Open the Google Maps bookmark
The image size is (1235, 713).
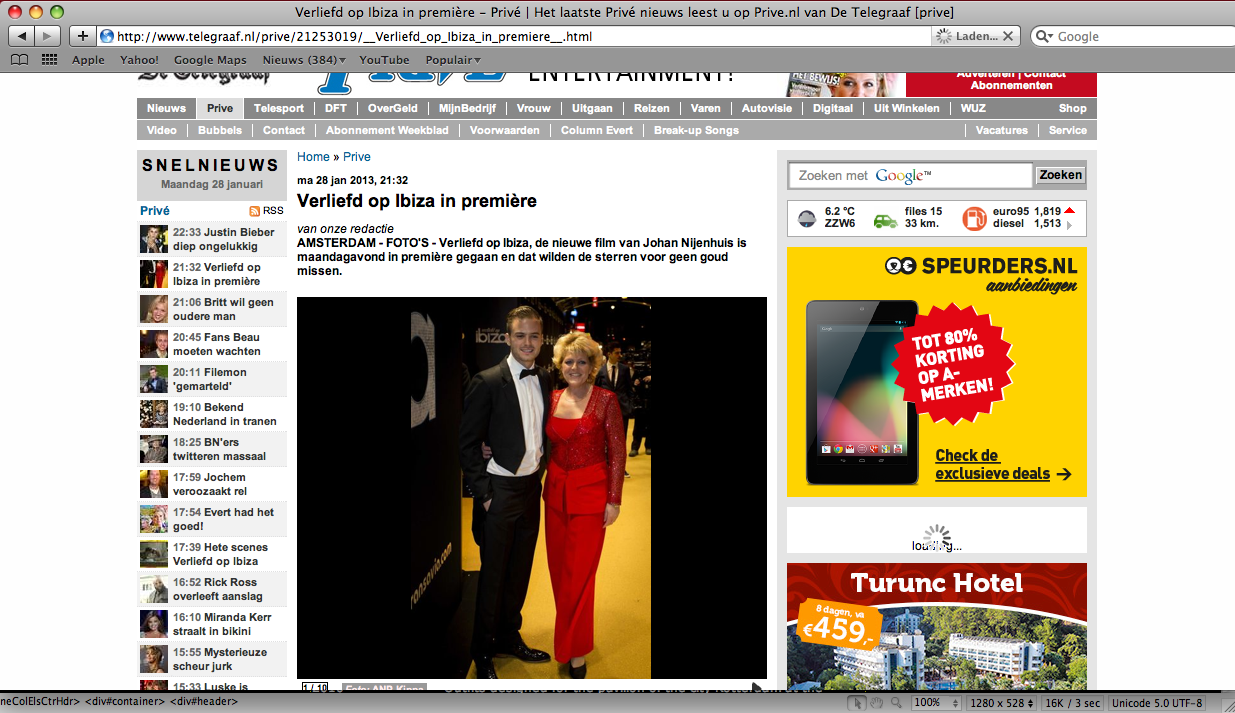[x=210, y=60]
